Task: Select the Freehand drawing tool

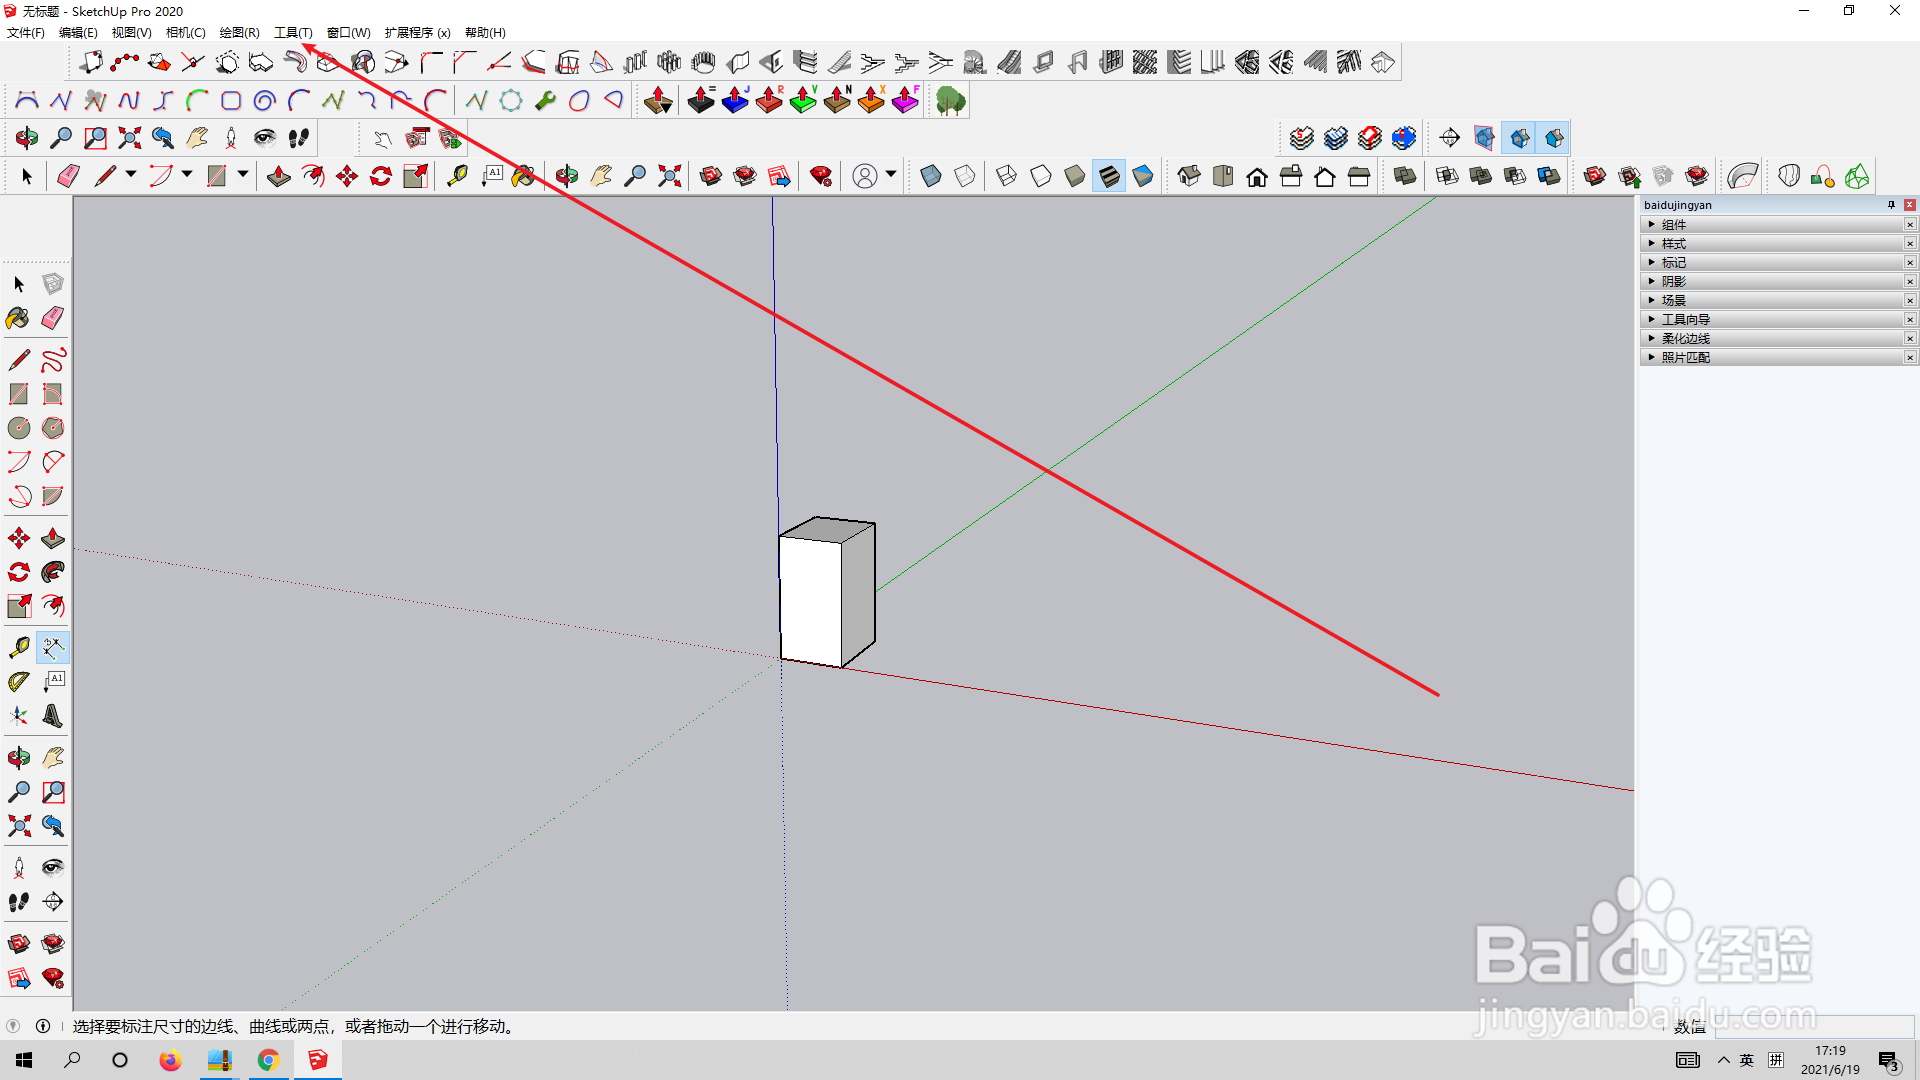Action: [x=53, y=360]
